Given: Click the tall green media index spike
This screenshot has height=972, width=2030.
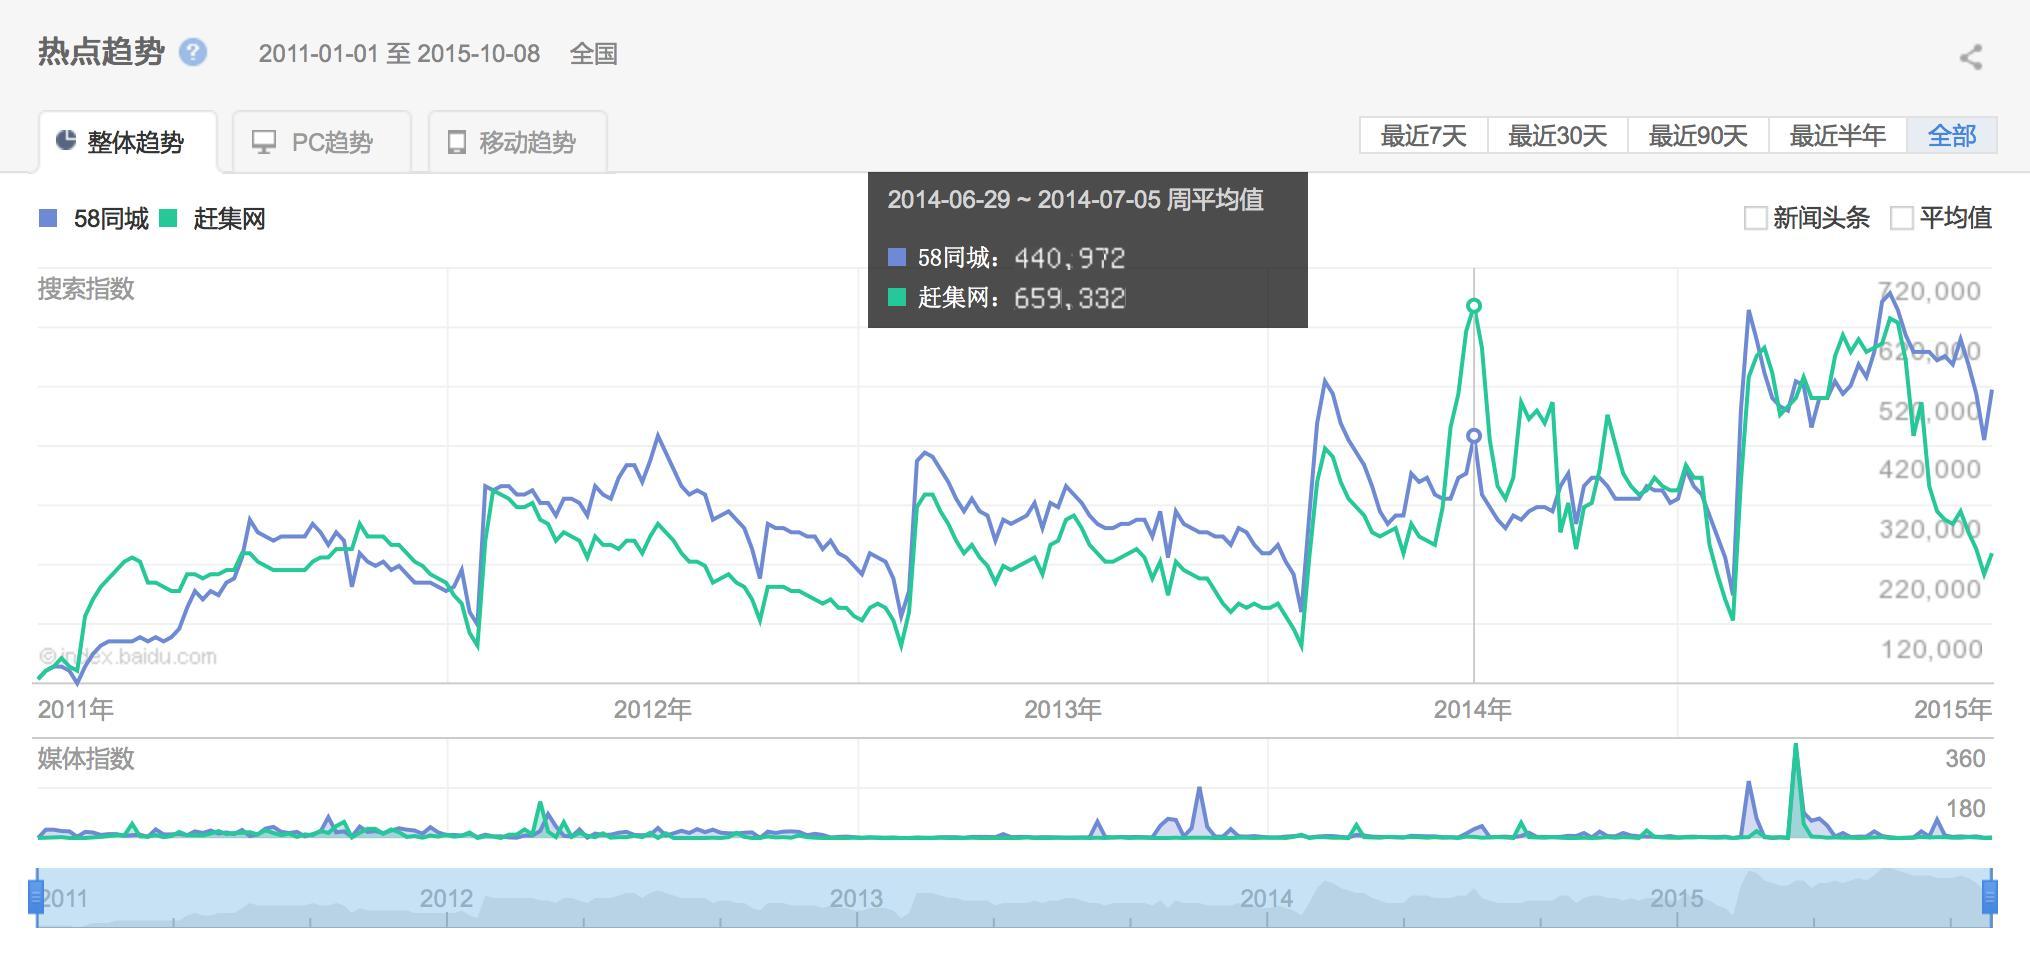Looking at the screenshot, I should 1796,790.
